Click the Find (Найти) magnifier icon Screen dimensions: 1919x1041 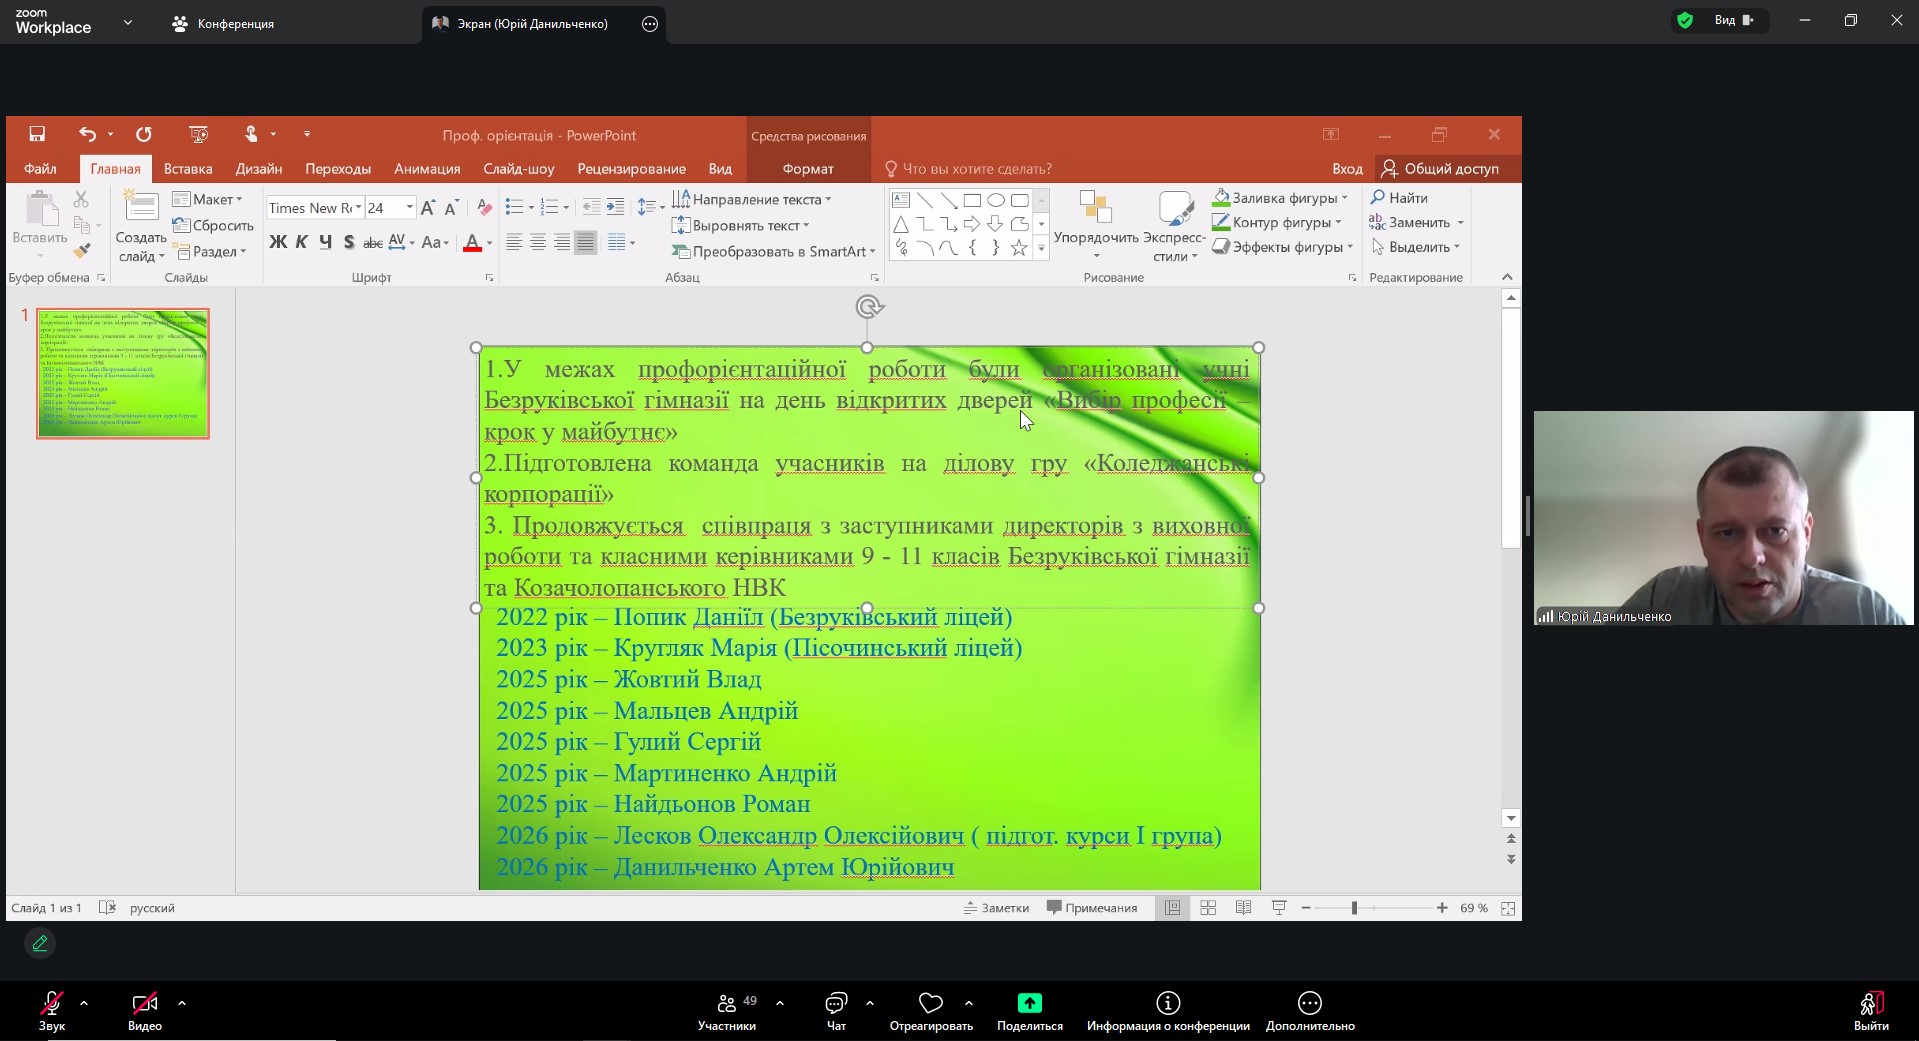(1378, 198)
